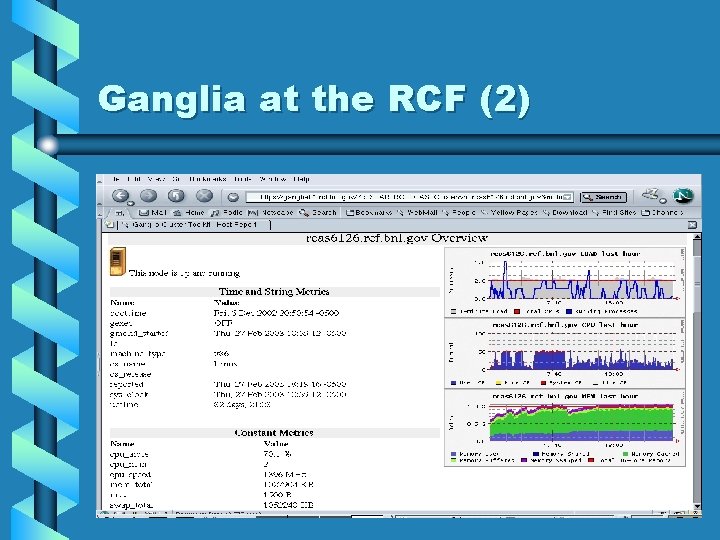This screenshot has width=720, height=540.
Task: Open the WebMail bookmark
Action: point(417,213)
